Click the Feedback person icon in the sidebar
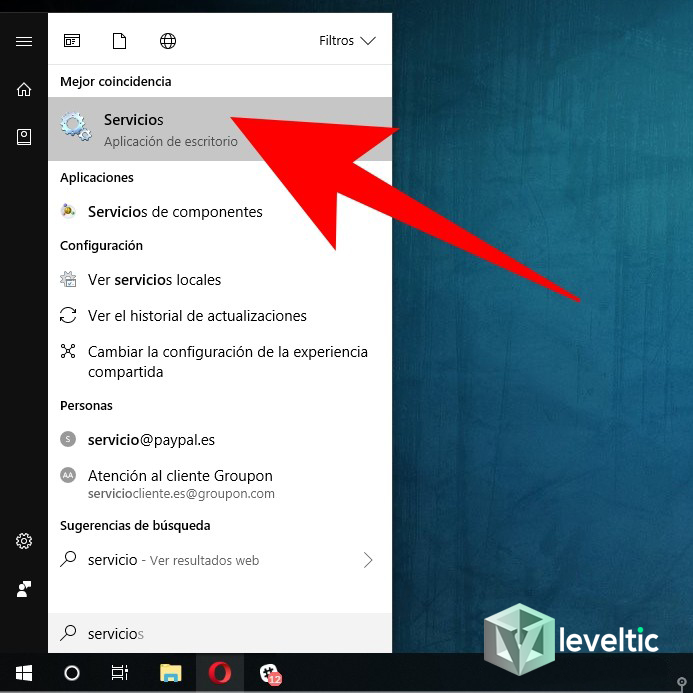The height and width of the screenshot is (693, 693). 24,589
